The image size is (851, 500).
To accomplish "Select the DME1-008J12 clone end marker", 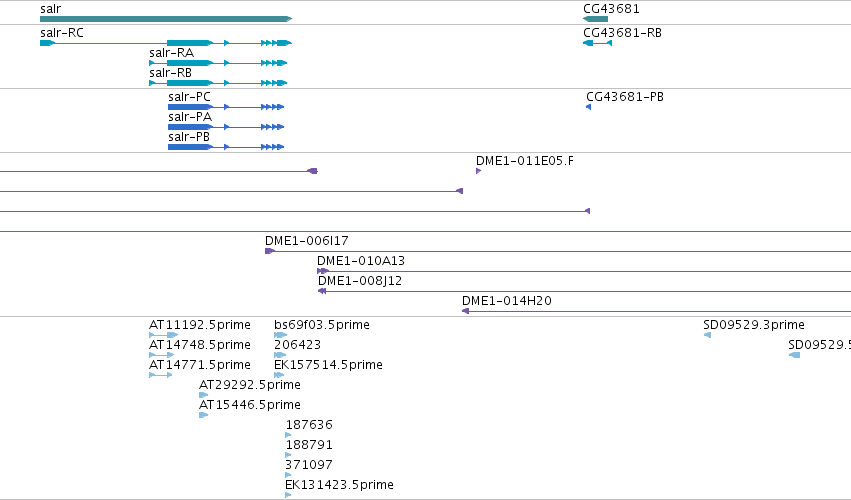I will 322,291.
